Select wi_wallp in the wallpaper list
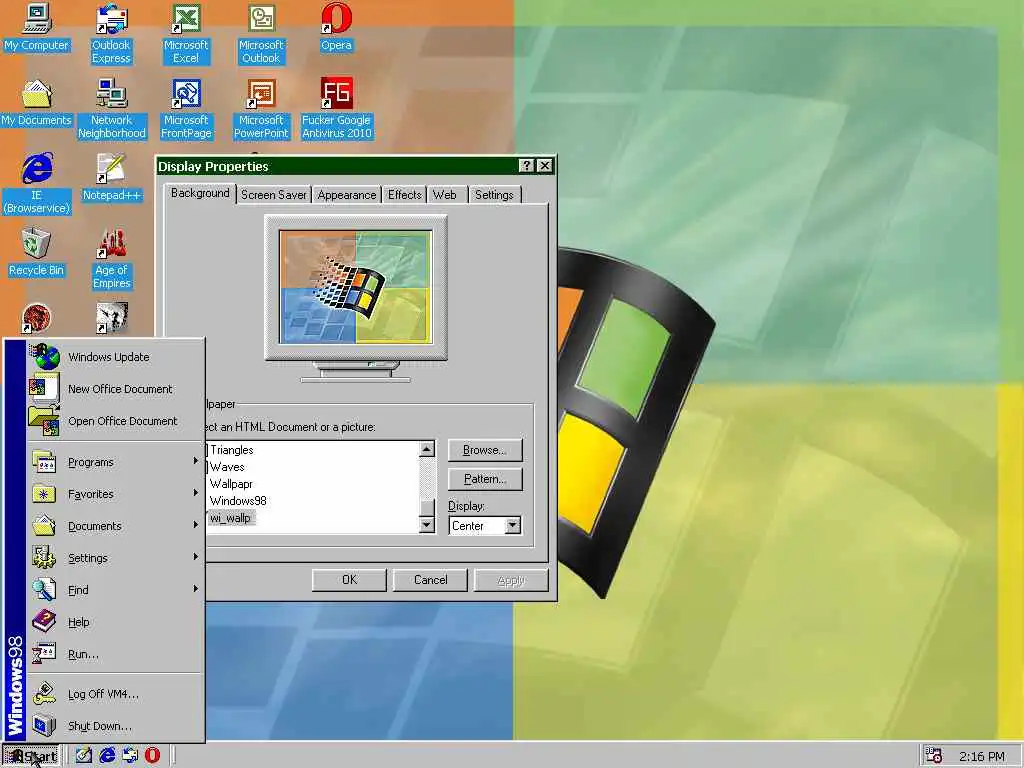Viewport: 1024px width, 768px height. coord(231,518)
